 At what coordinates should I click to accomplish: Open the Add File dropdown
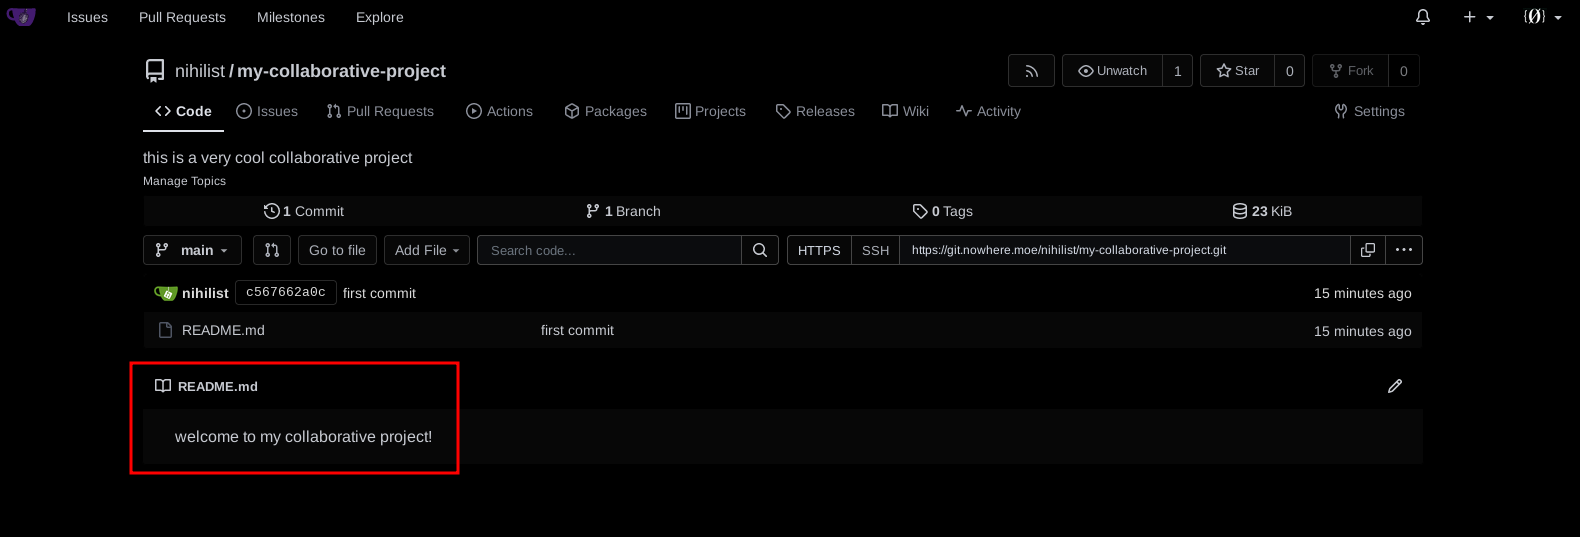pos(426,250)
